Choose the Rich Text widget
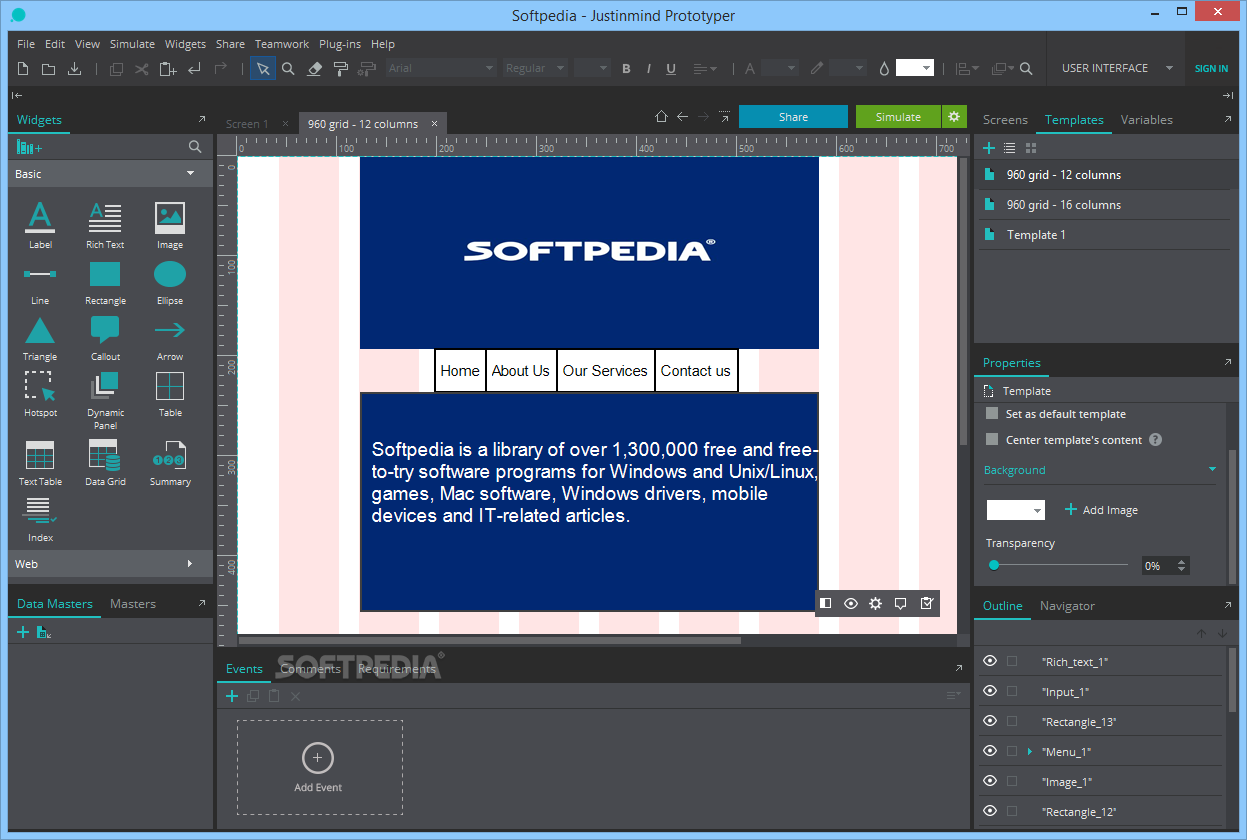The width and height of the screenshot is (1247, 840). (x=105, y=225)
